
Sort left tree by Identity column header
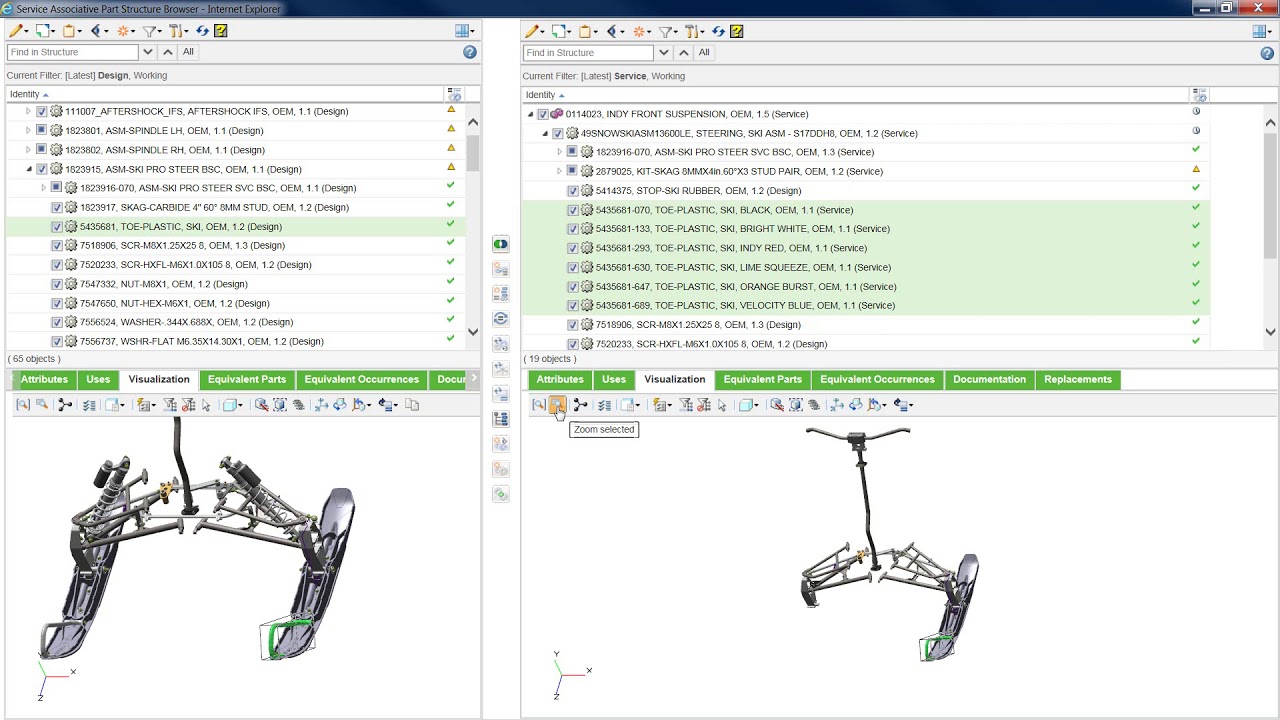[26, 94]
